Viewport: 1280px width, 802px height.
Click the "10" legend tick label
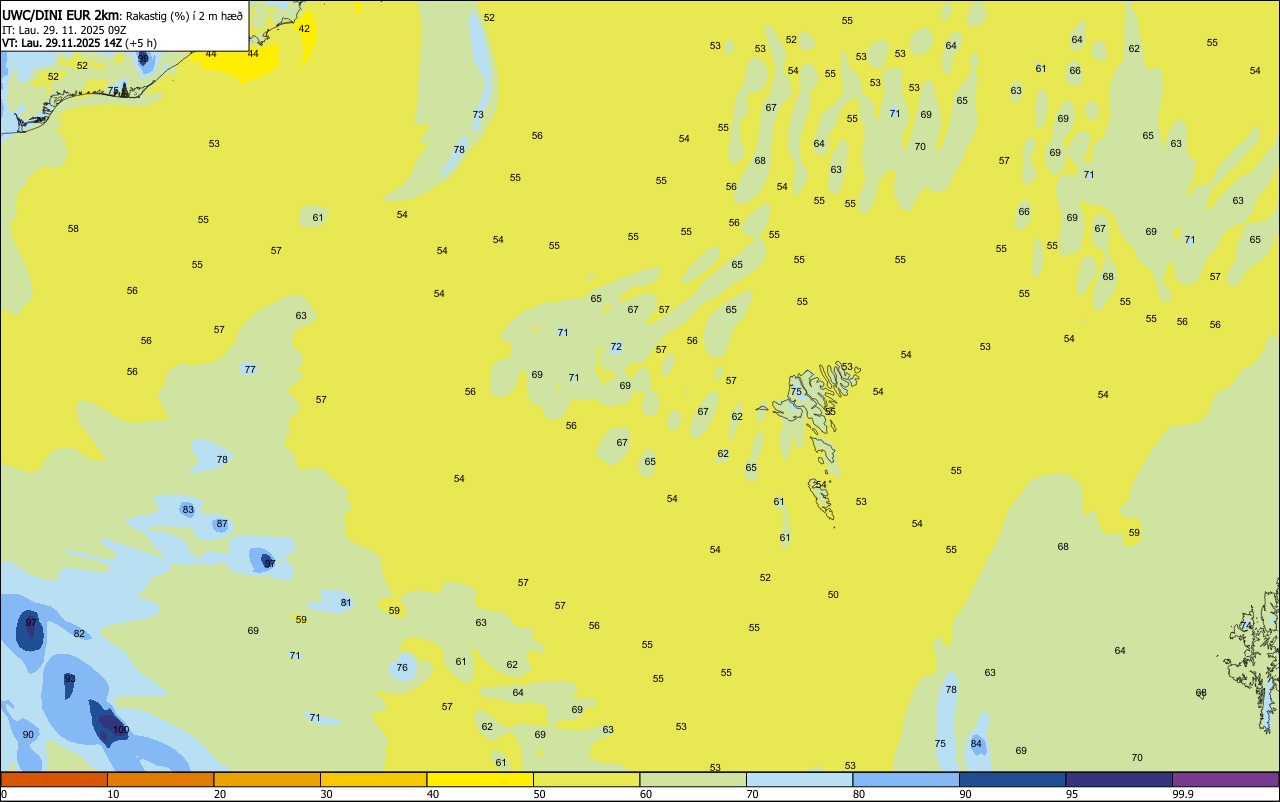pos(113,794)
